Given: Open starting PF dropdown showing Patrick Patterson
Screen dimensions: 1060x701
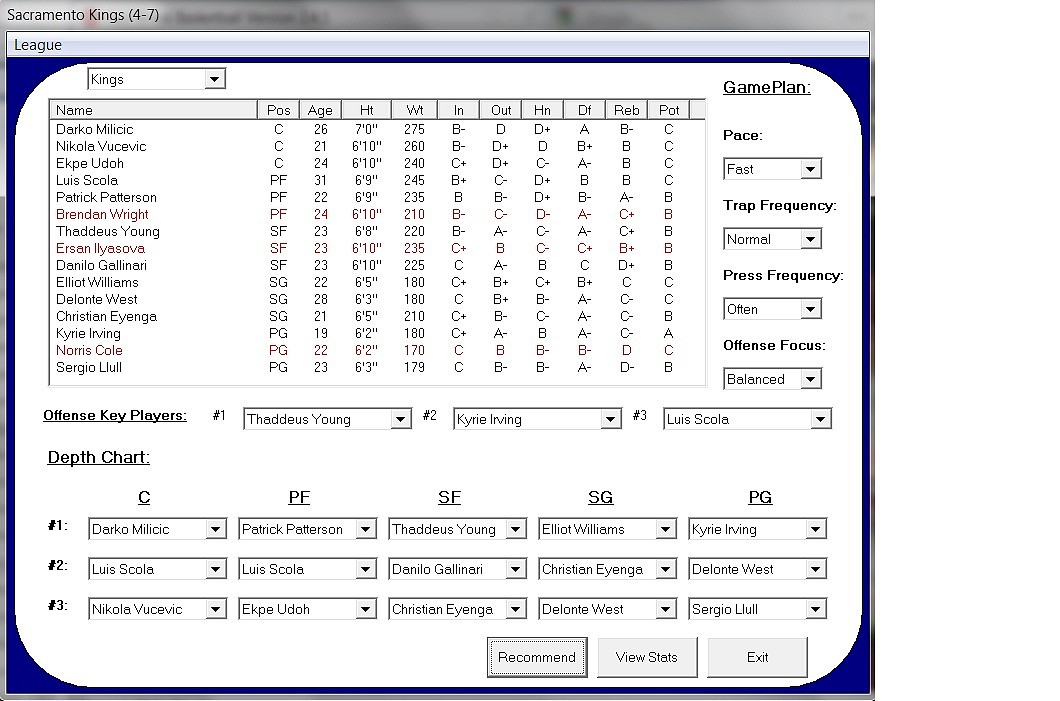Looking at the screenshot, I should coord(307,529).
